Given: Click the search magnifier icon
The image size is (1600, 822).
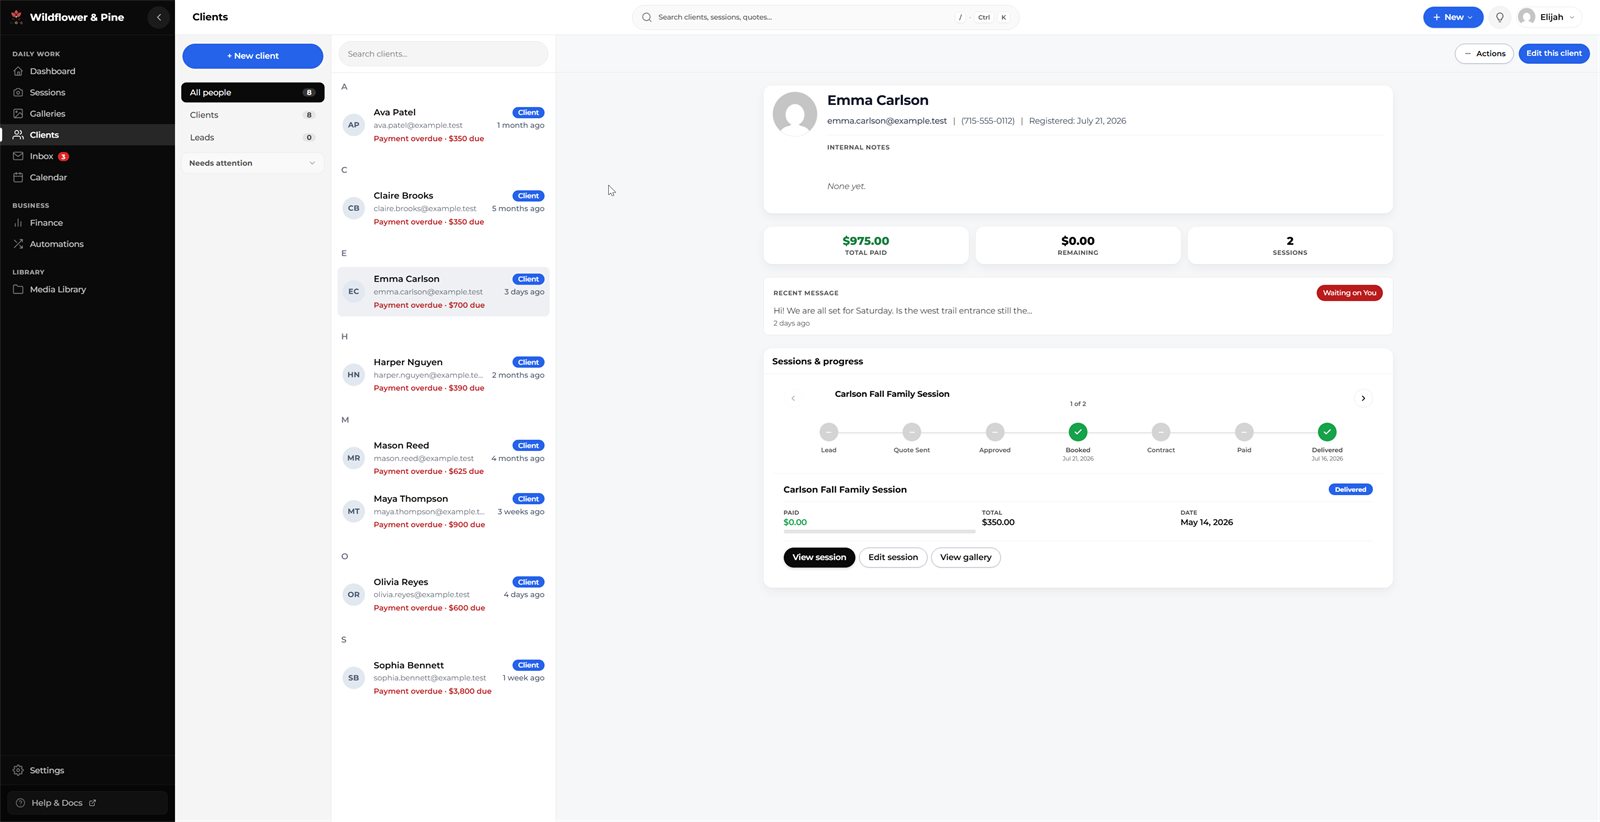Looking at the screenshot, I should [x=647, y=17].
